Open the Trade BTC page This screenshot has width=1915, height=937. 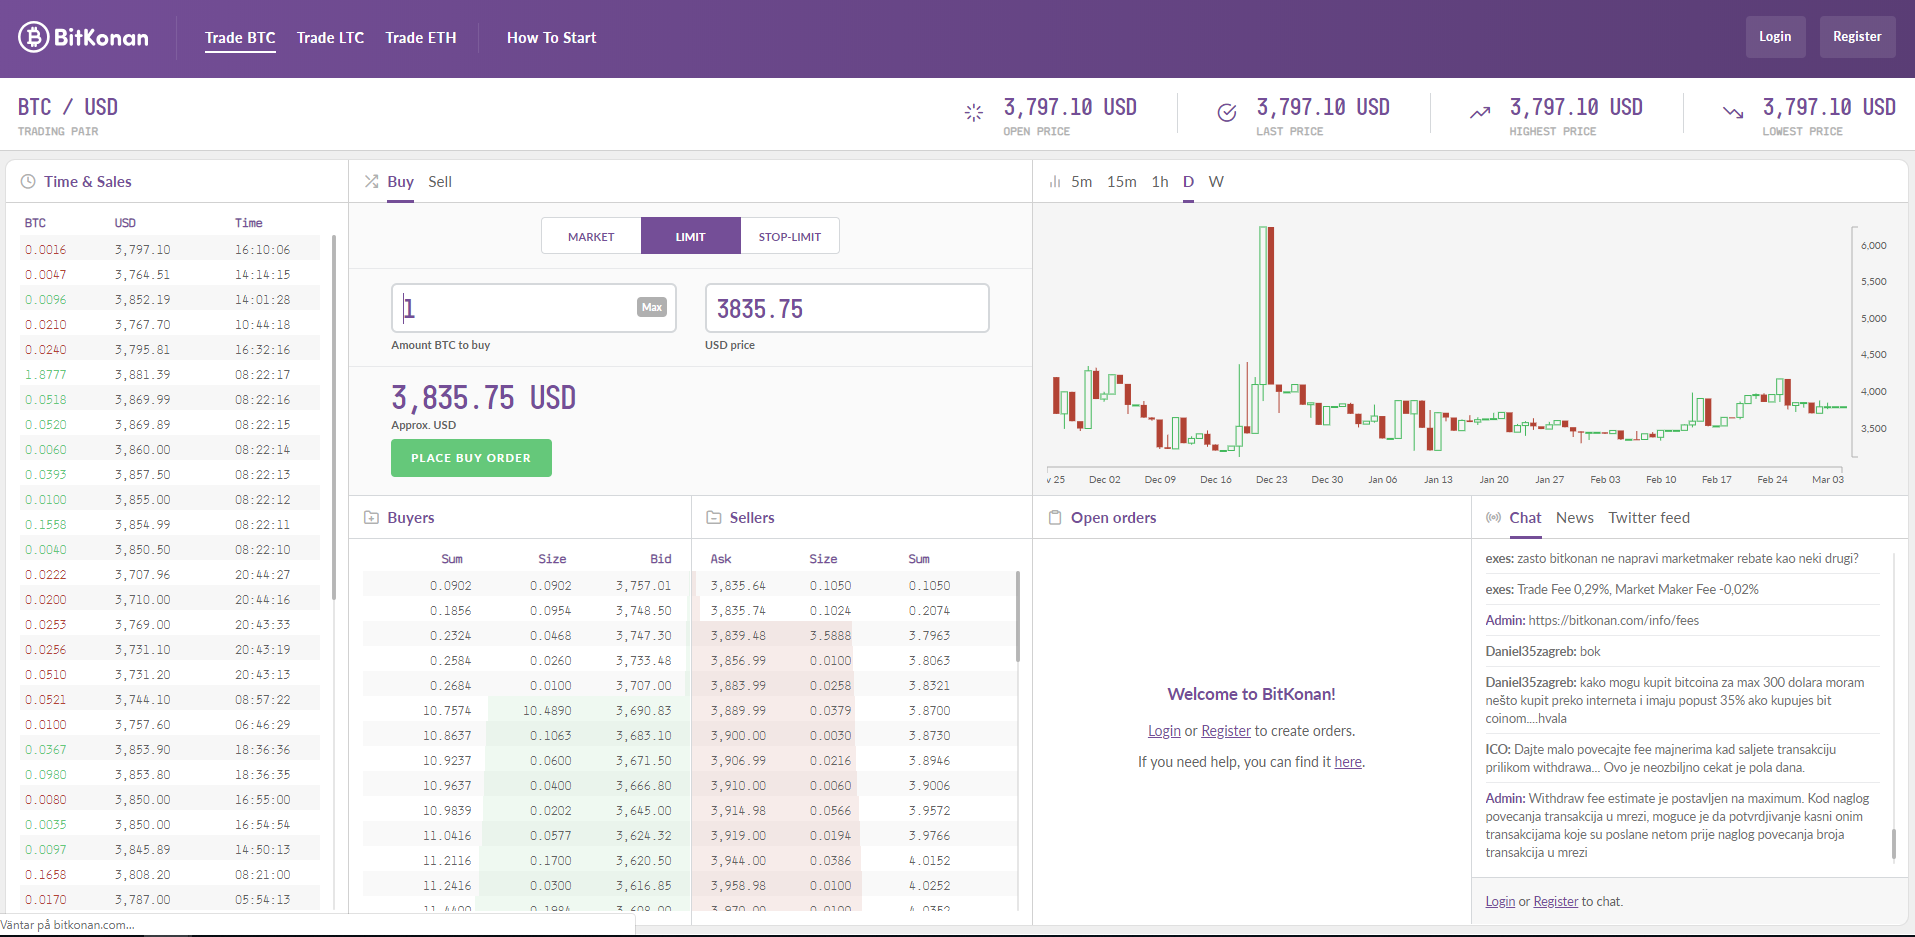240,38
